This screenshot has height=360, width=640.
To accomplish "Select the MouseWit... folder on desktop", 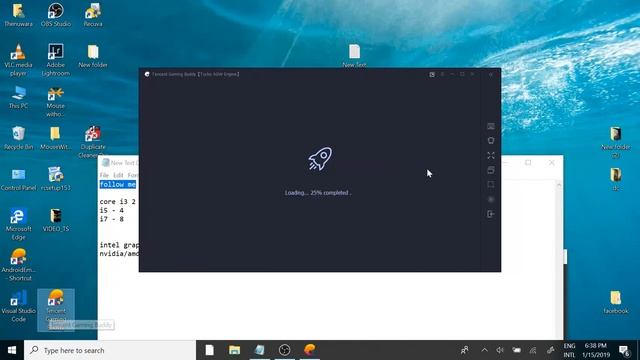I will pos(56,138).
